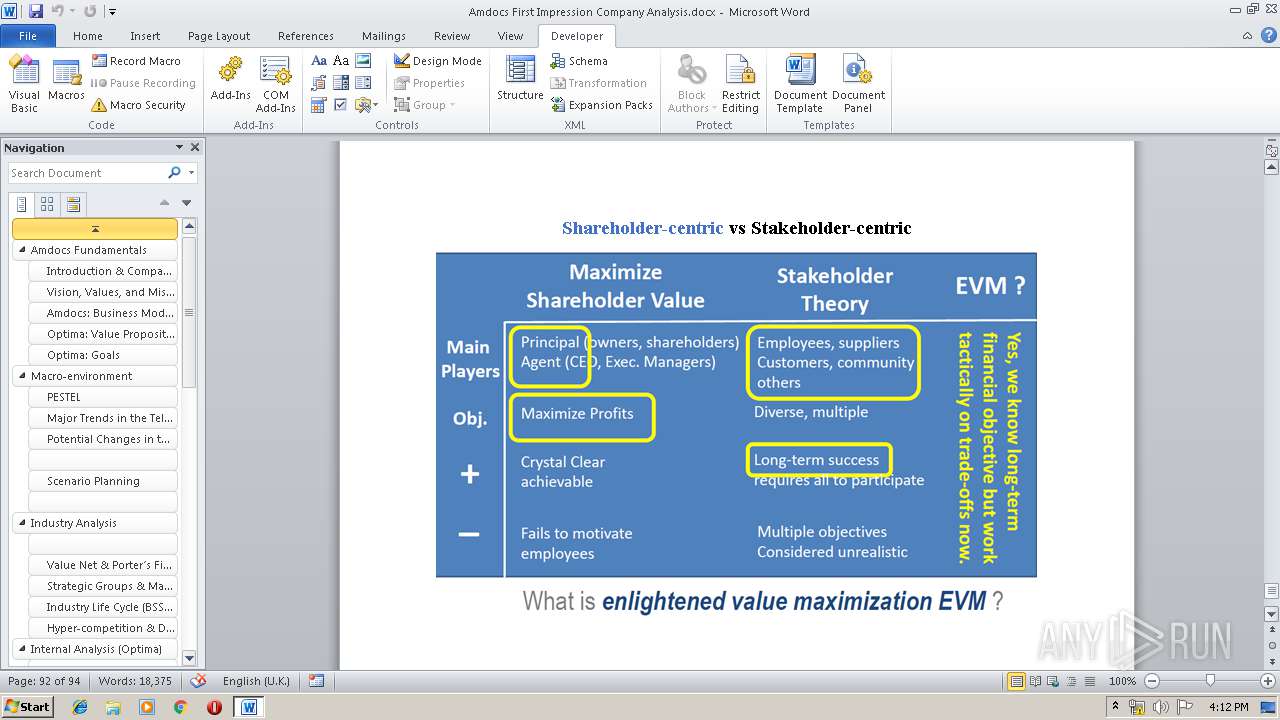Open COM Add-Ins dialog
The width and height of the screenshot is (1280, 720).
[x=275, y=84]
